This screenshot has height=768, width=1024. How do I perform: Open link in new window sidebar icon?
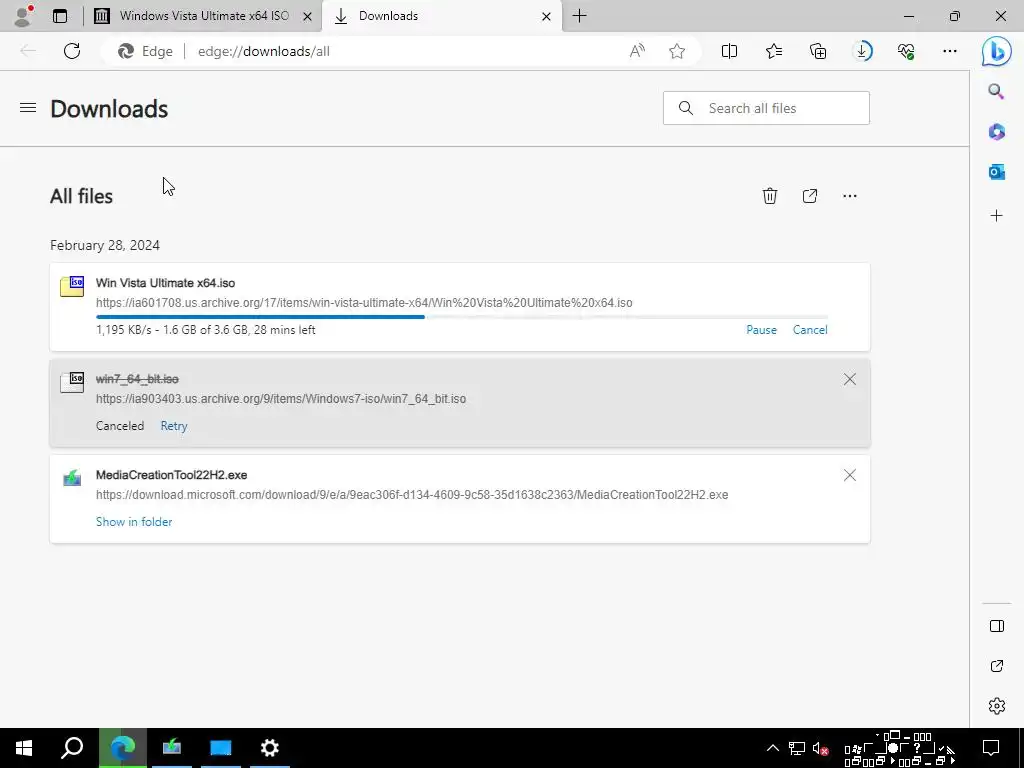click(997, 666)
